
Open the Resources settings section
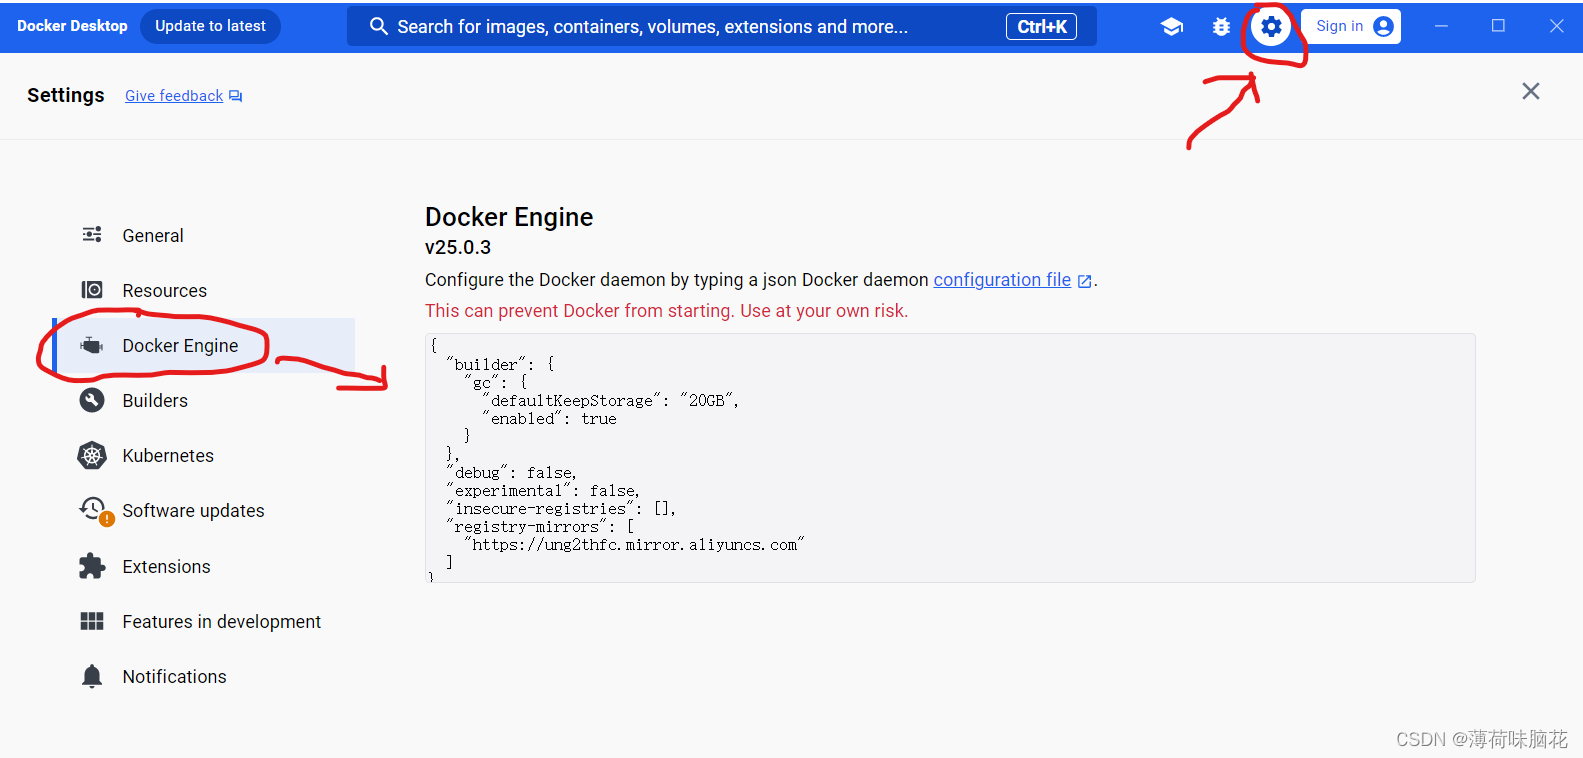point(205,290)
